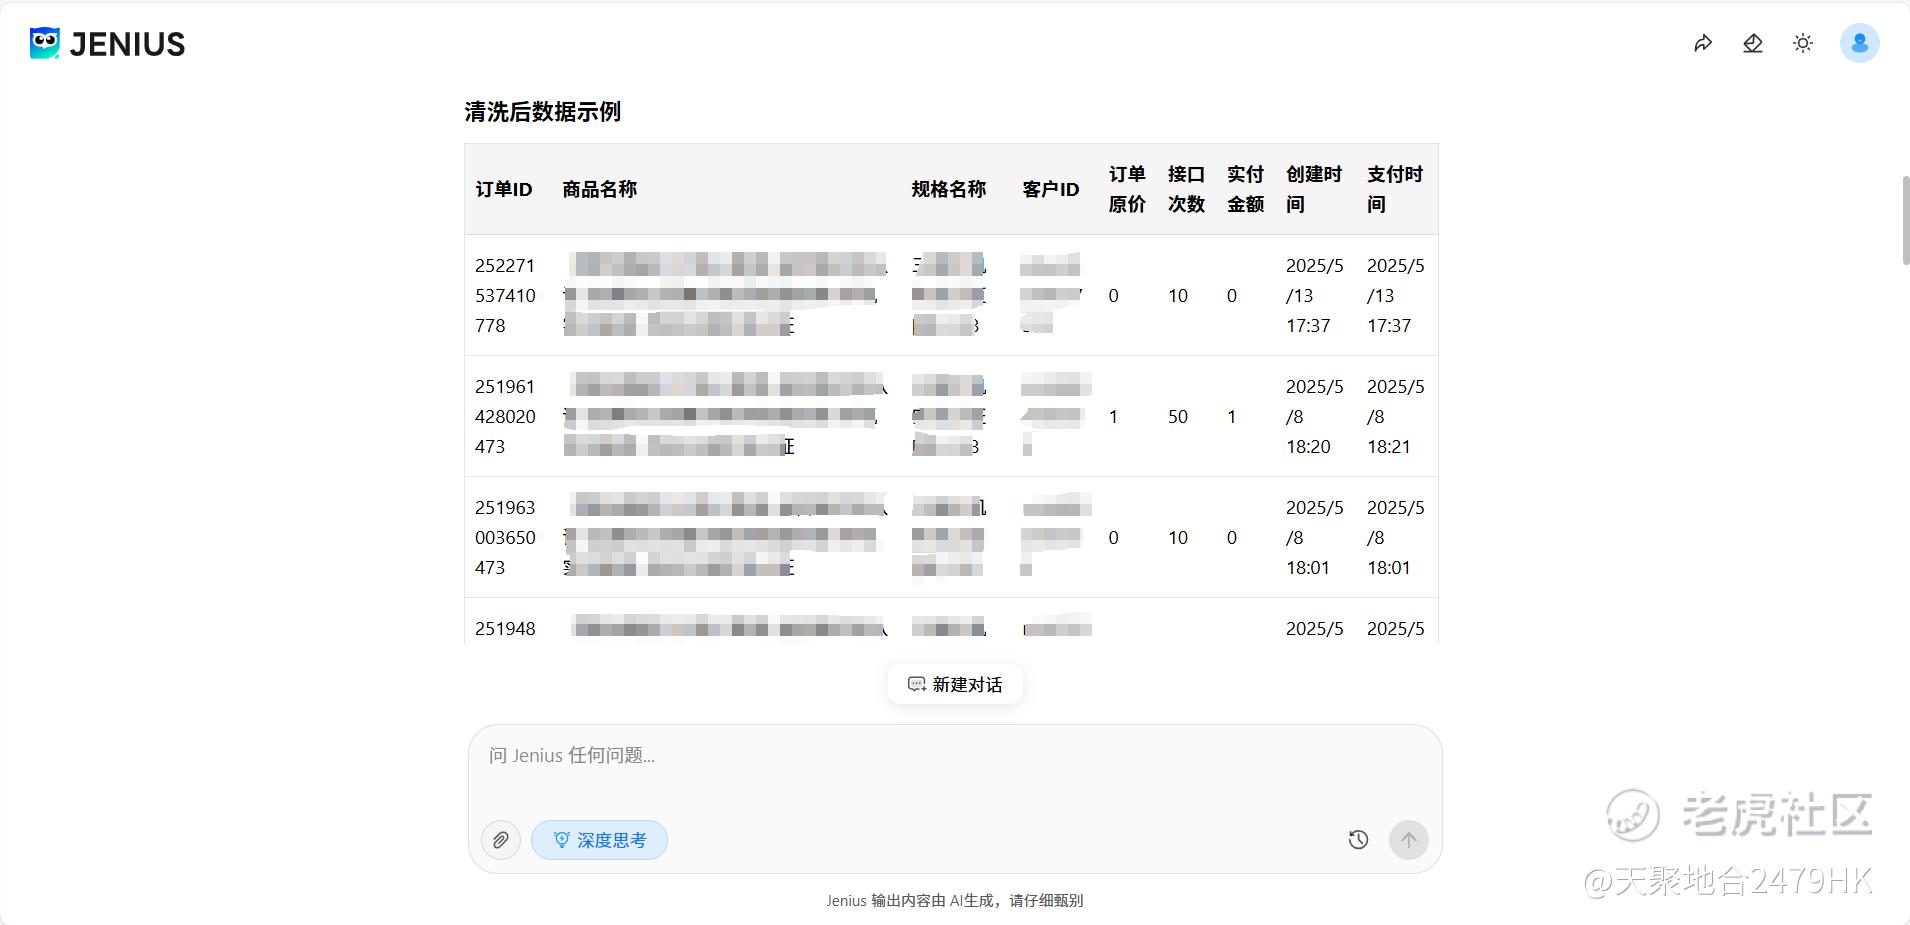Click the 订单ID column header

pyautogui.click(x=504, y=189)
